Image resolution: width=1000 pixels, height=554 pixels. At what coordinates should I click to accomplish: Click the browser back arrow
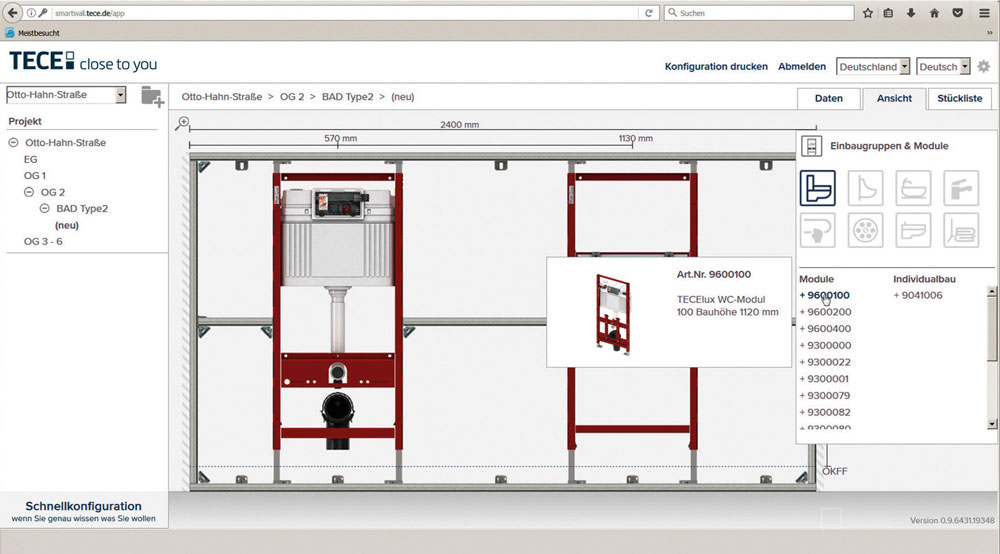point(12,13)
